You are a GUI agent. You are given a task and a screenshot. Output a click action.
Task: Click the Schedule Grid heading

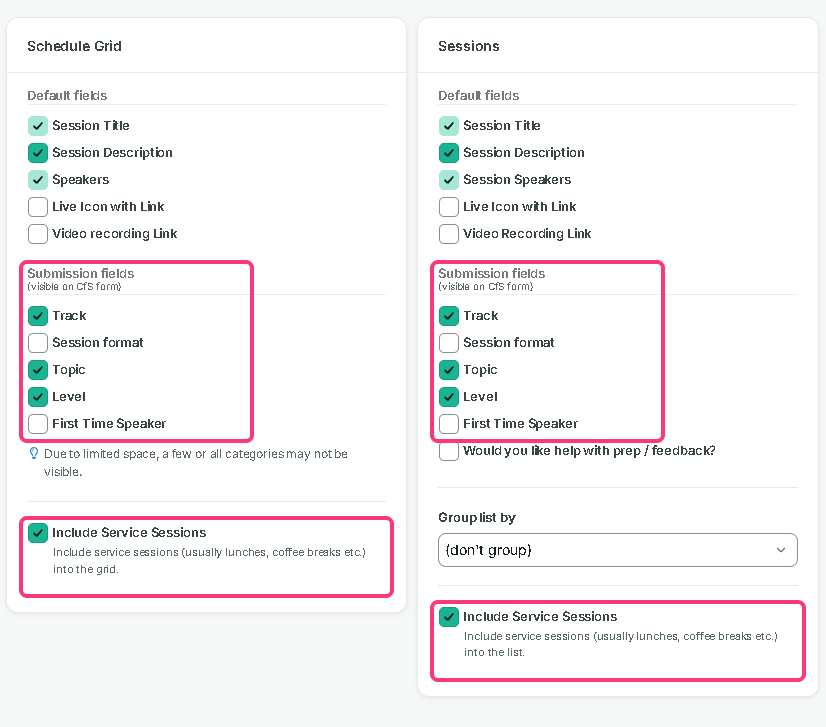click(74, 46)
